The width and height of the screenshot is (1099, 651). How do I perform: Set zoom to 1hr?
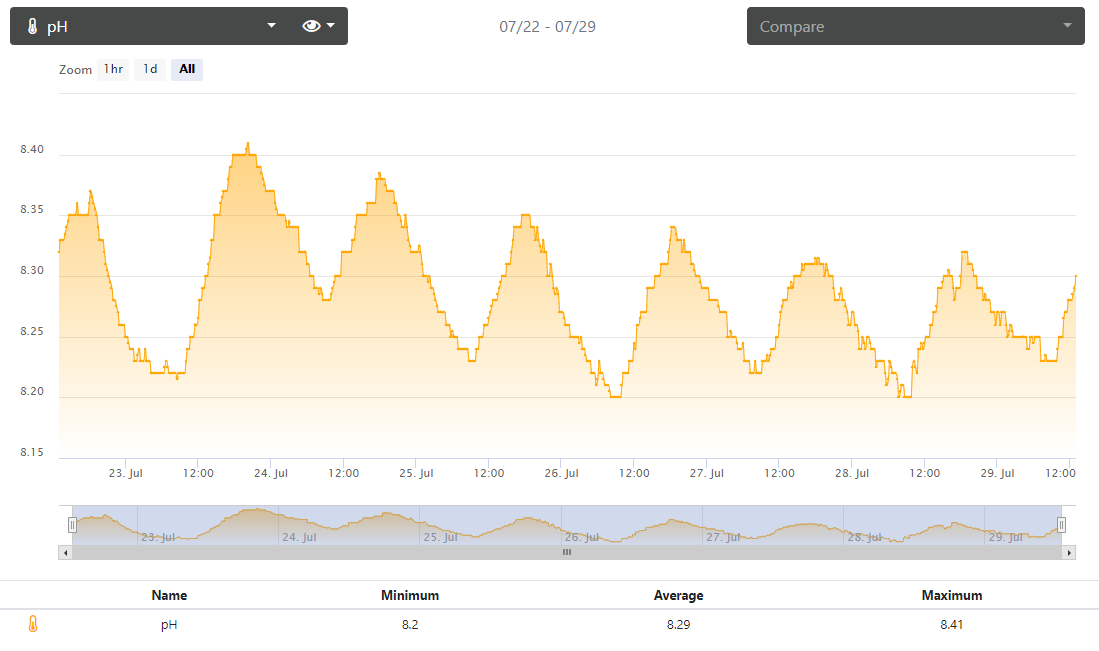click(x=113, y=69)
